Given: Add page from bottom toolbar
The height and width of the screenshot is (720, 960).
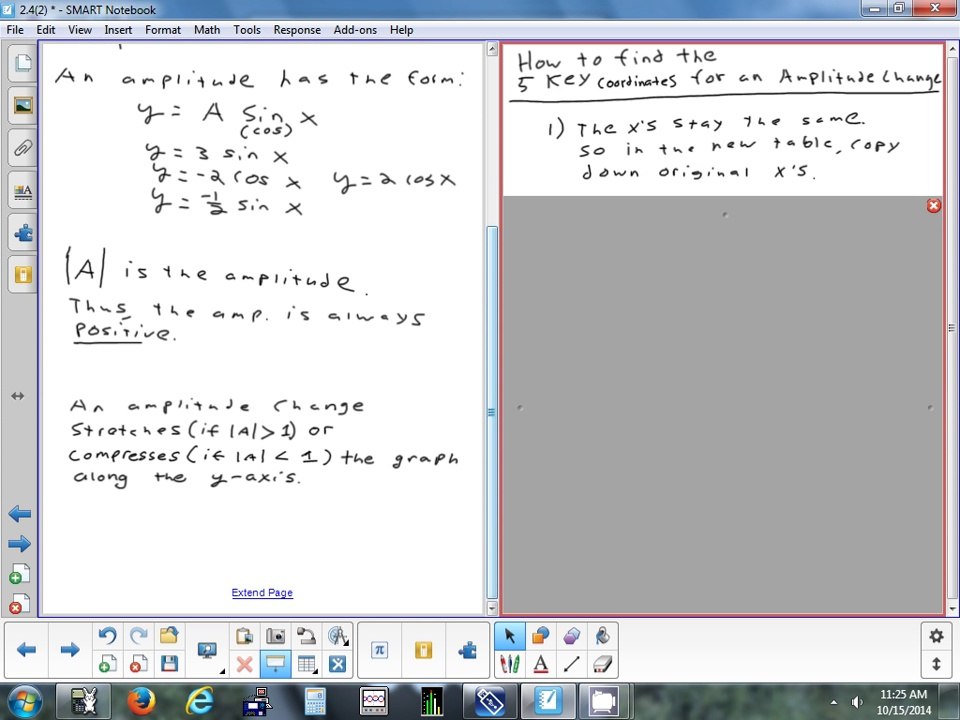Looking at the screenshot, I should pos(107,664).
